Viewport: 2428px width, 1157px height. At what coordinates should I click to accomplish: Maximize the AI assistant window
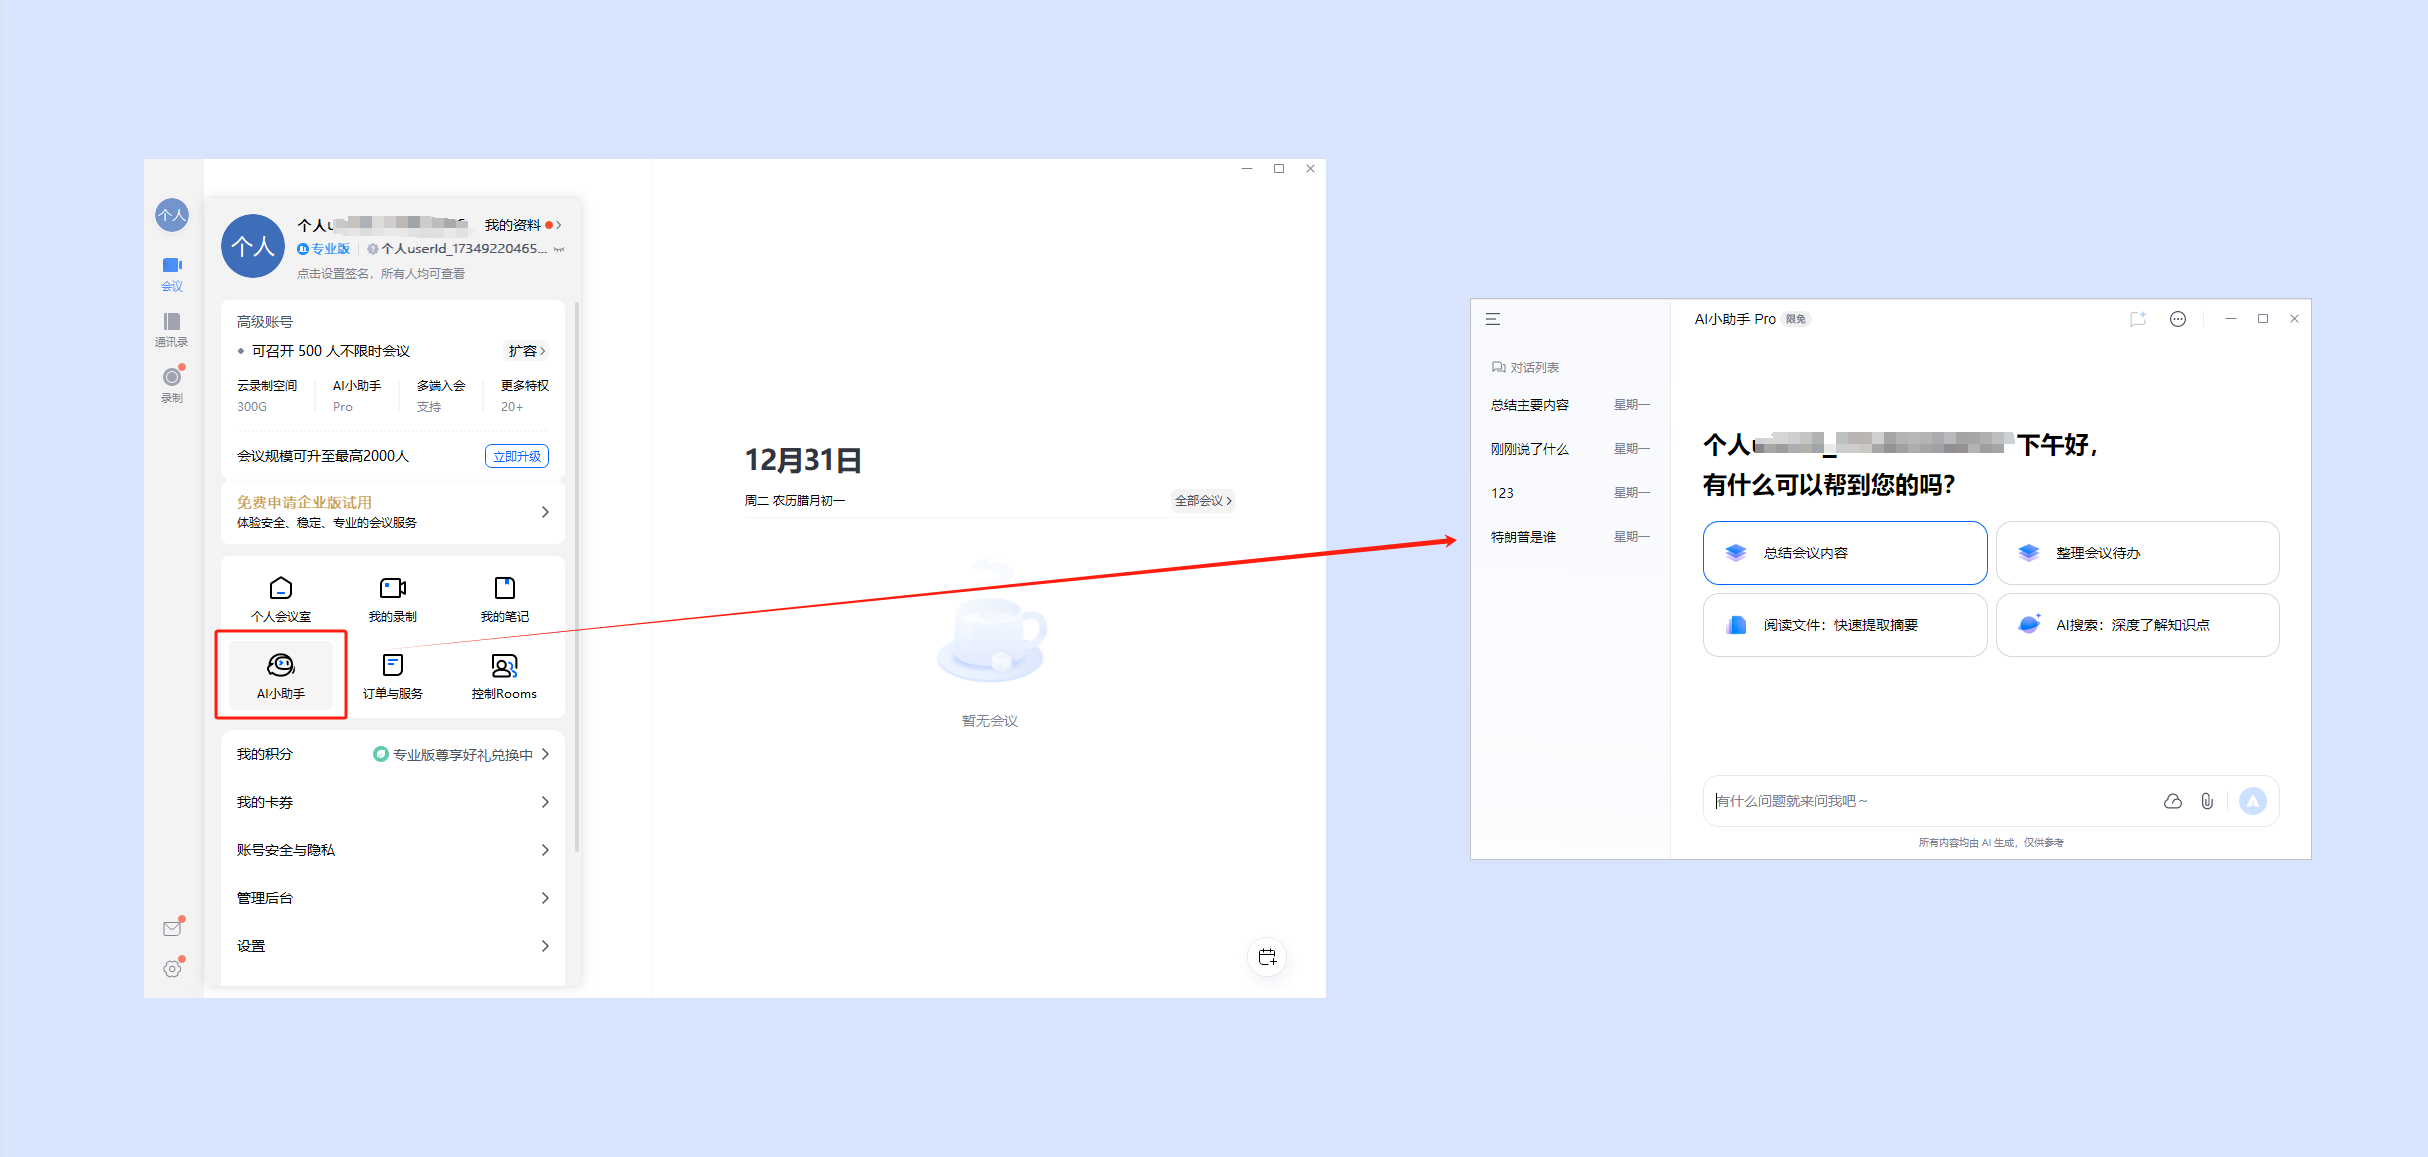click(x=2263, y=319)
